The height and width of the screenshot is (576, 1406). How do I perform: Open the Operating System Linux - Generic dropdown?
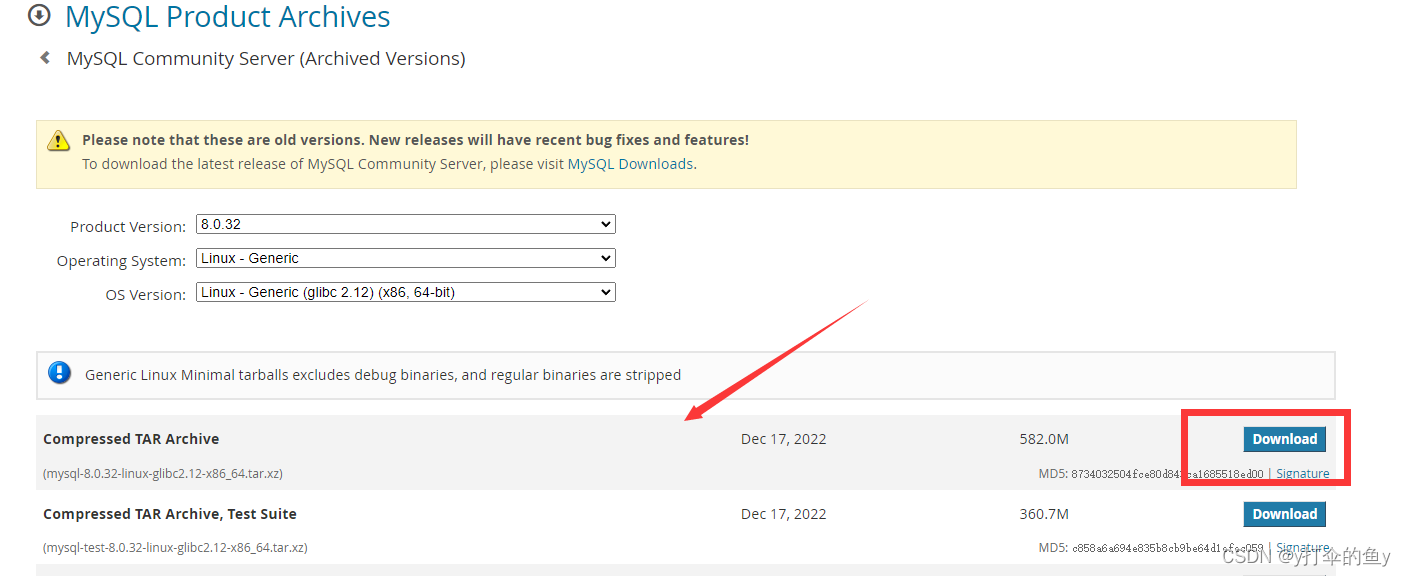point(406,259)
